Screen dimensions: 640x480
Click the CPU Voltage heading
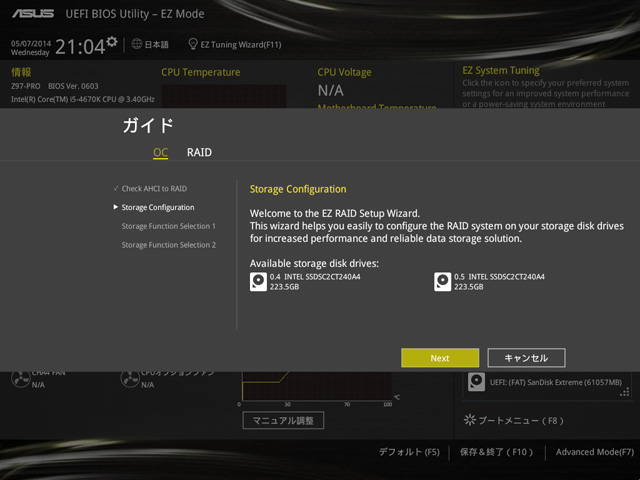pyautogui.click(x=344, y=72)
